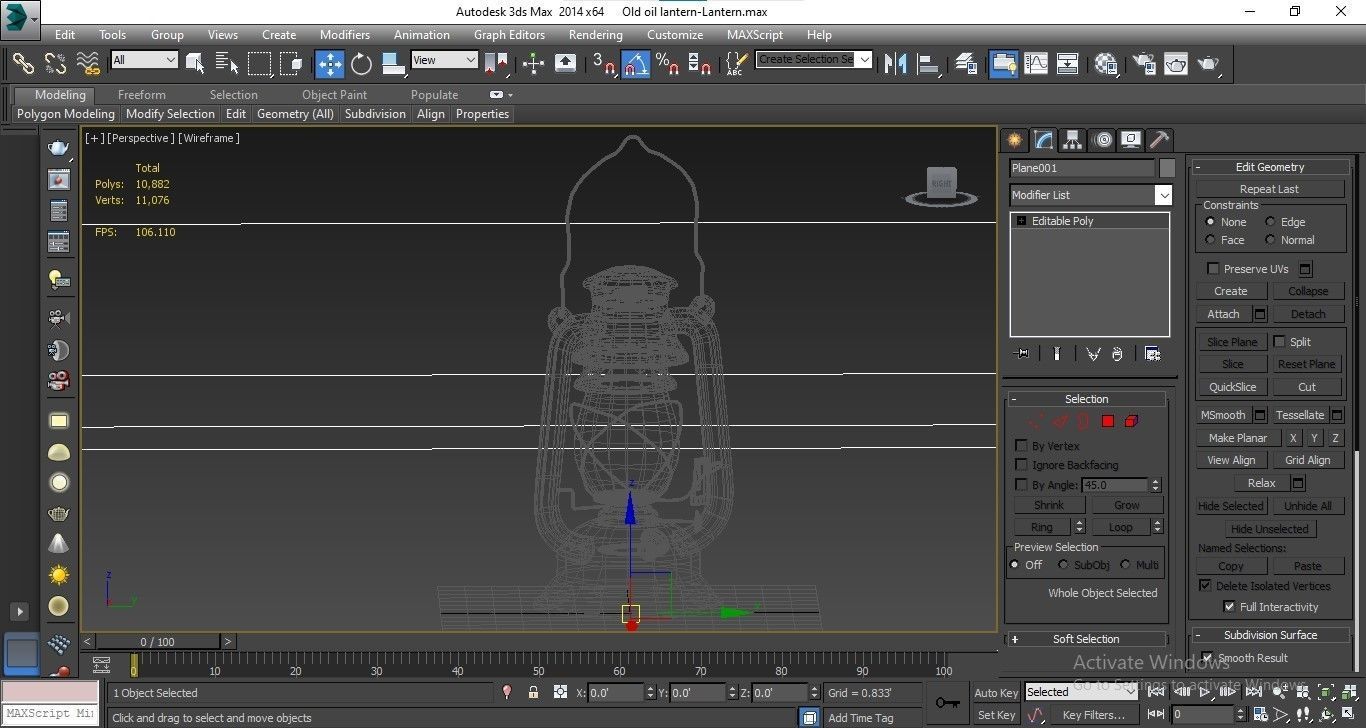Open the Rendered Frame Window
1366x728 pixels.
point(1176,63)
